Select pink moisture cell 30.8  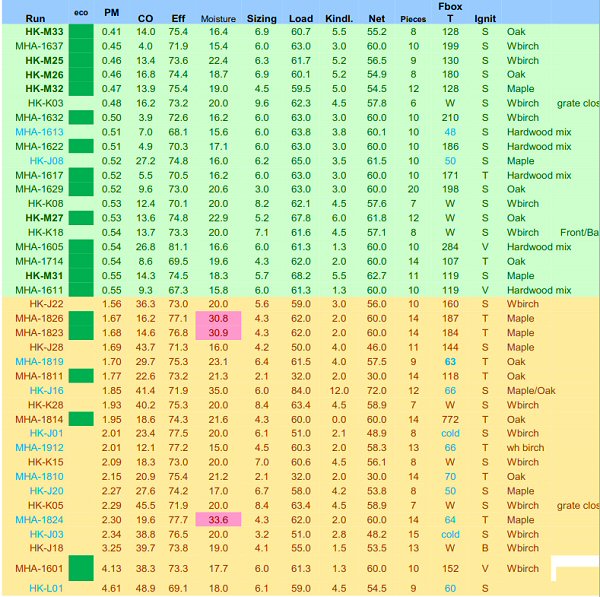[218, 318]
